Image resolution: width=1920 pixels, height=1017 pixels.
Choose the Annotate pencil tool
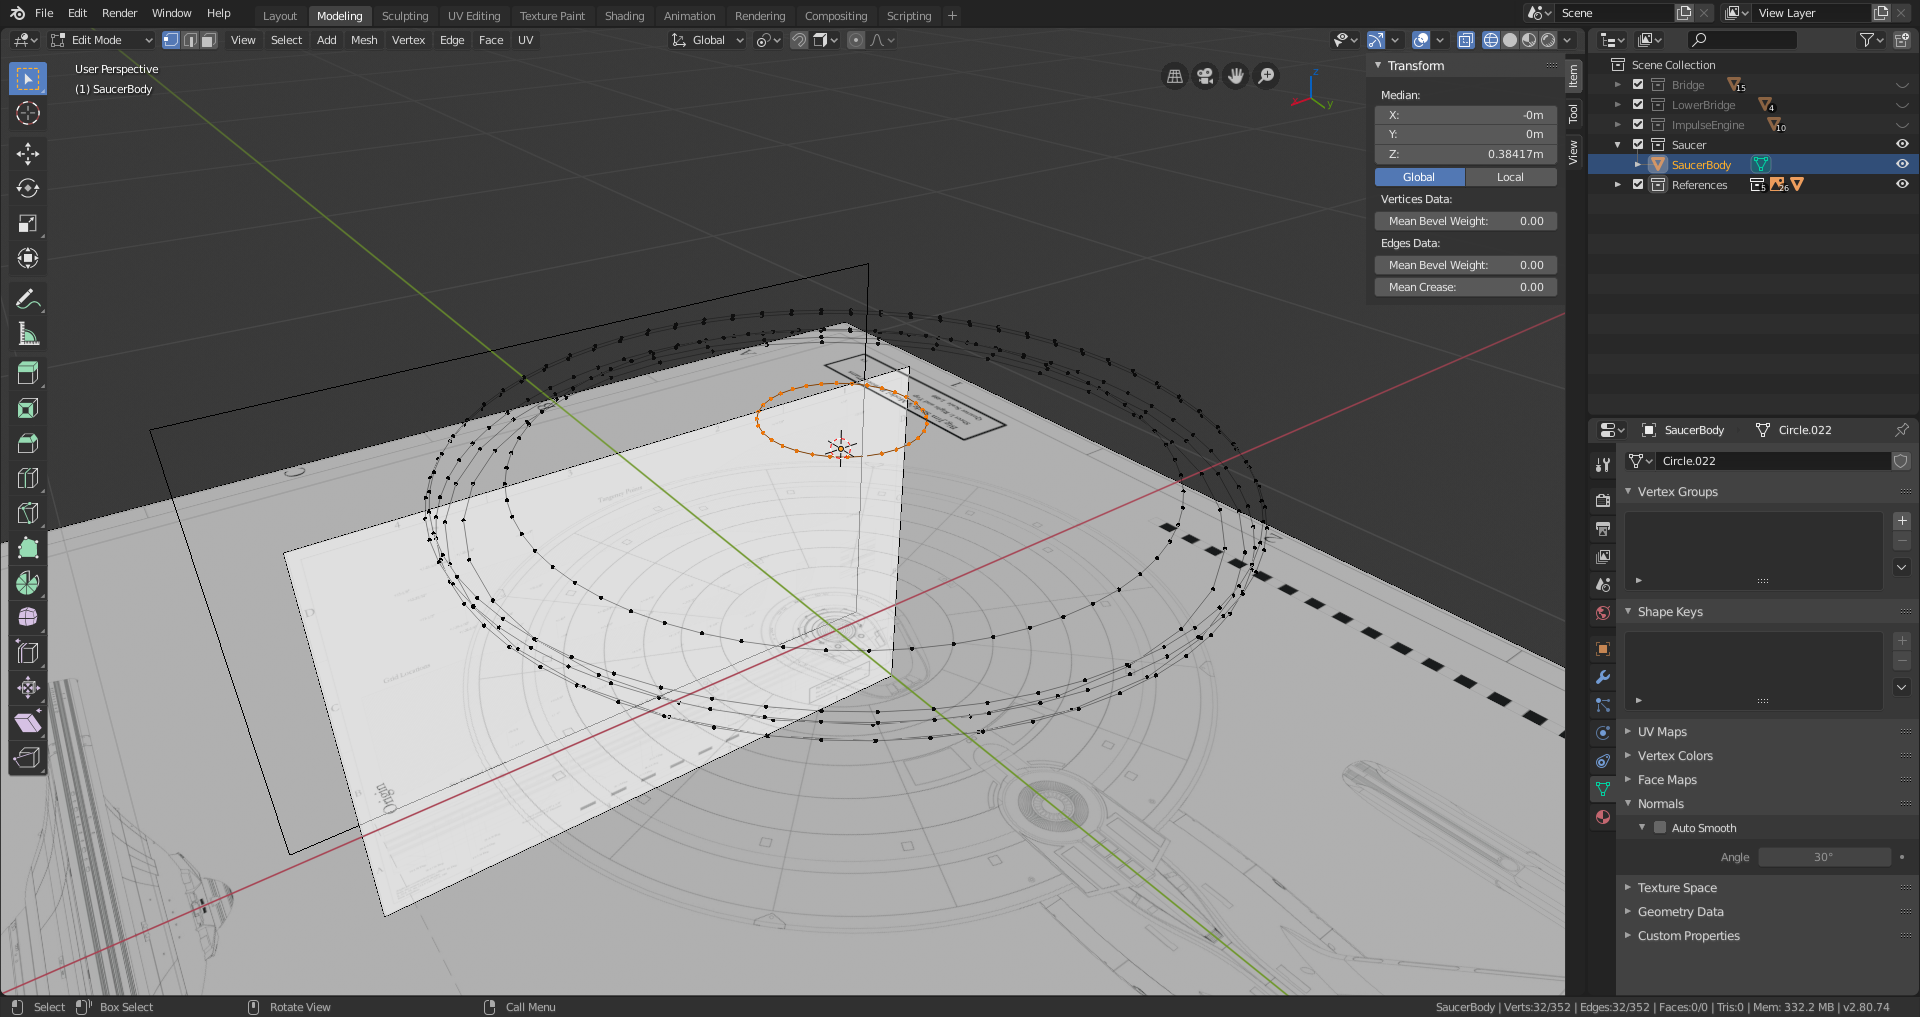tap(28, 299)
